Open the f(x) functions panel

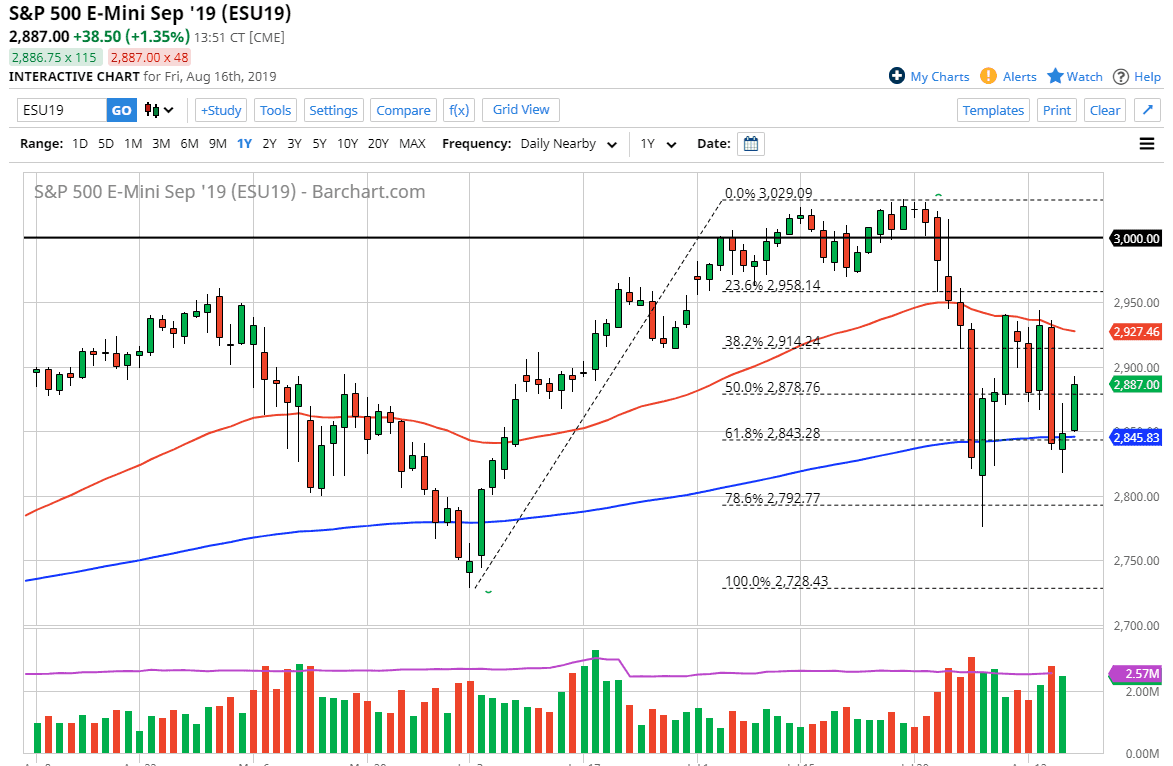click(459, 110)
